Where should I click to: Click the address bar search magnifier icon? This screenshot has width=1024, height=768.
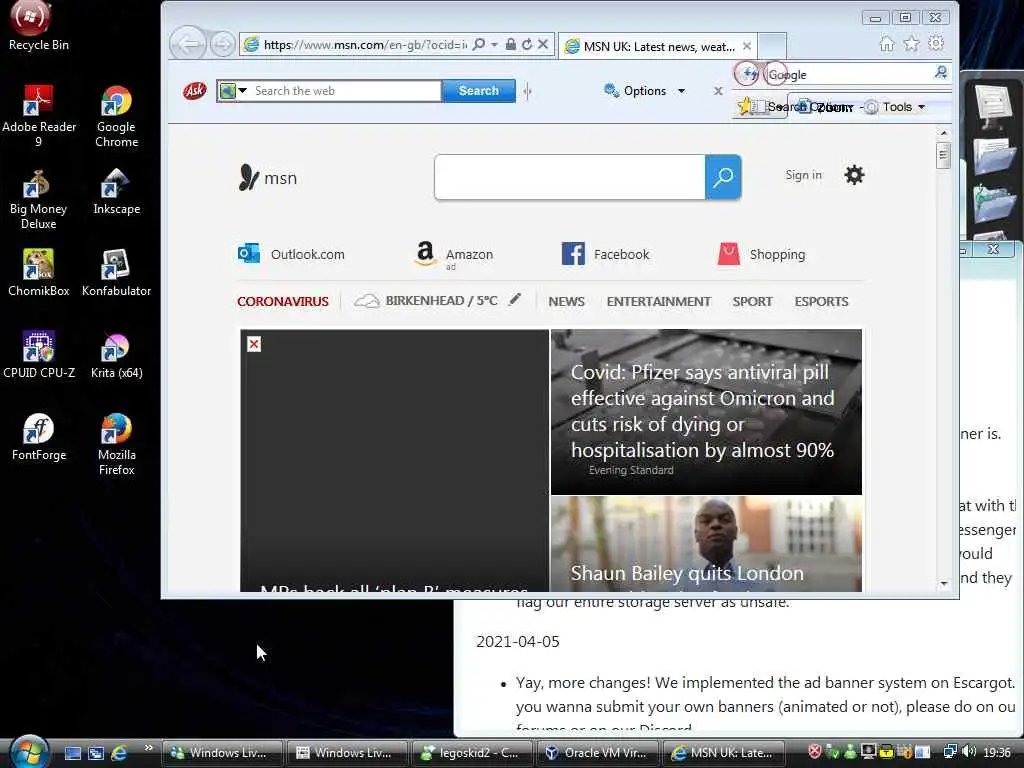point(479,44)
